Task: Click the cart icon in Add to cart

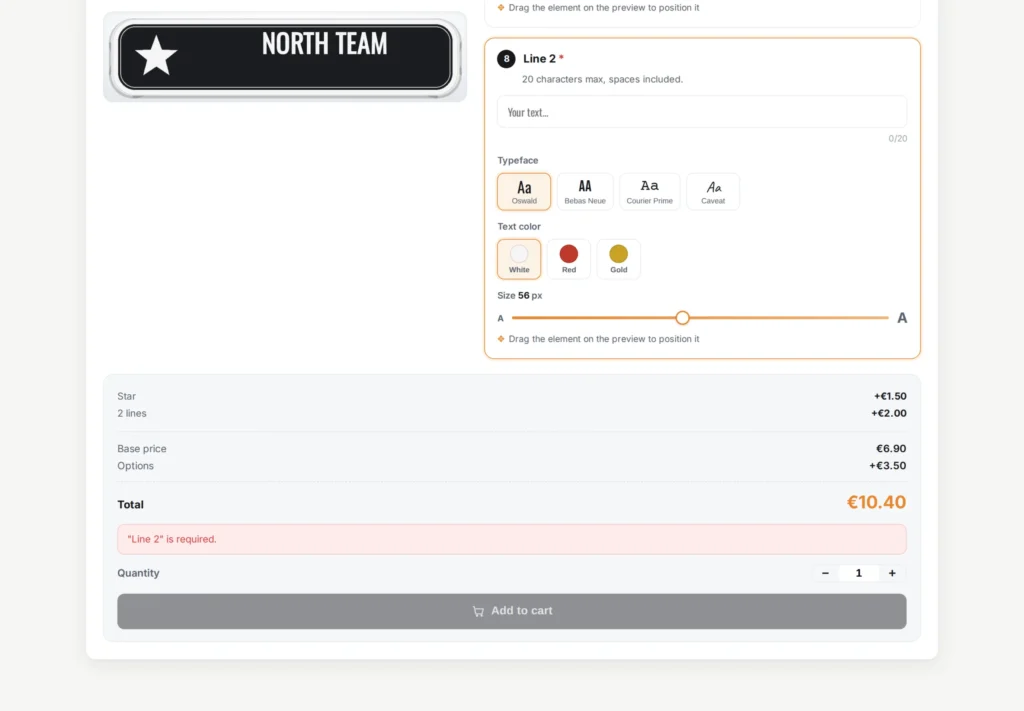Action: pos(478,611)
